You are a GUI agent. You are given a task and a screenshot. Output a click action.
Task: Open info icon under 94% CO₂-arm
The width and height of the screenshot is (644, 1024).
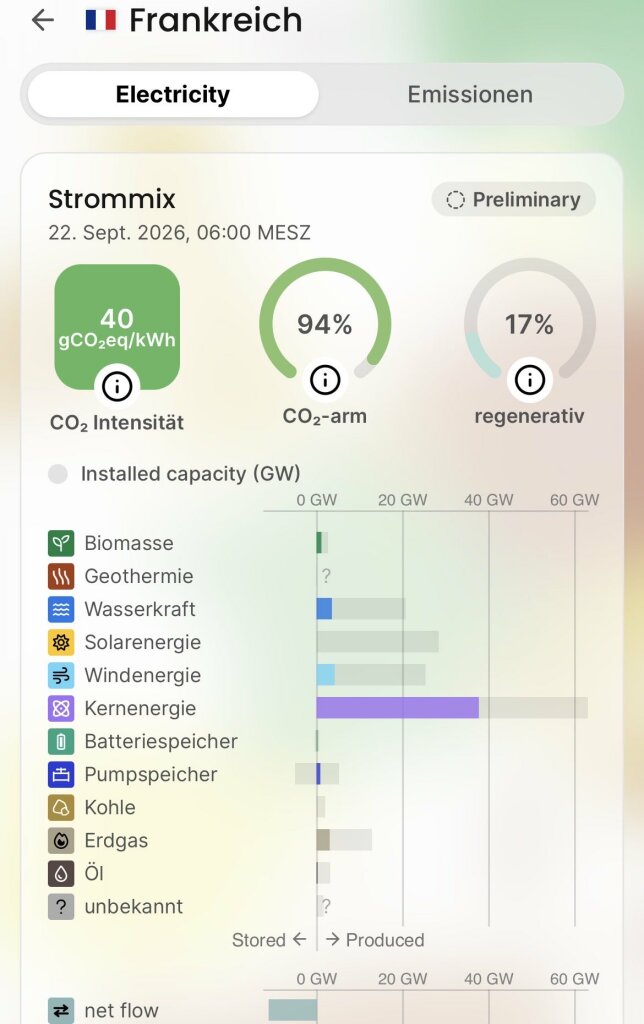point(325,379)
